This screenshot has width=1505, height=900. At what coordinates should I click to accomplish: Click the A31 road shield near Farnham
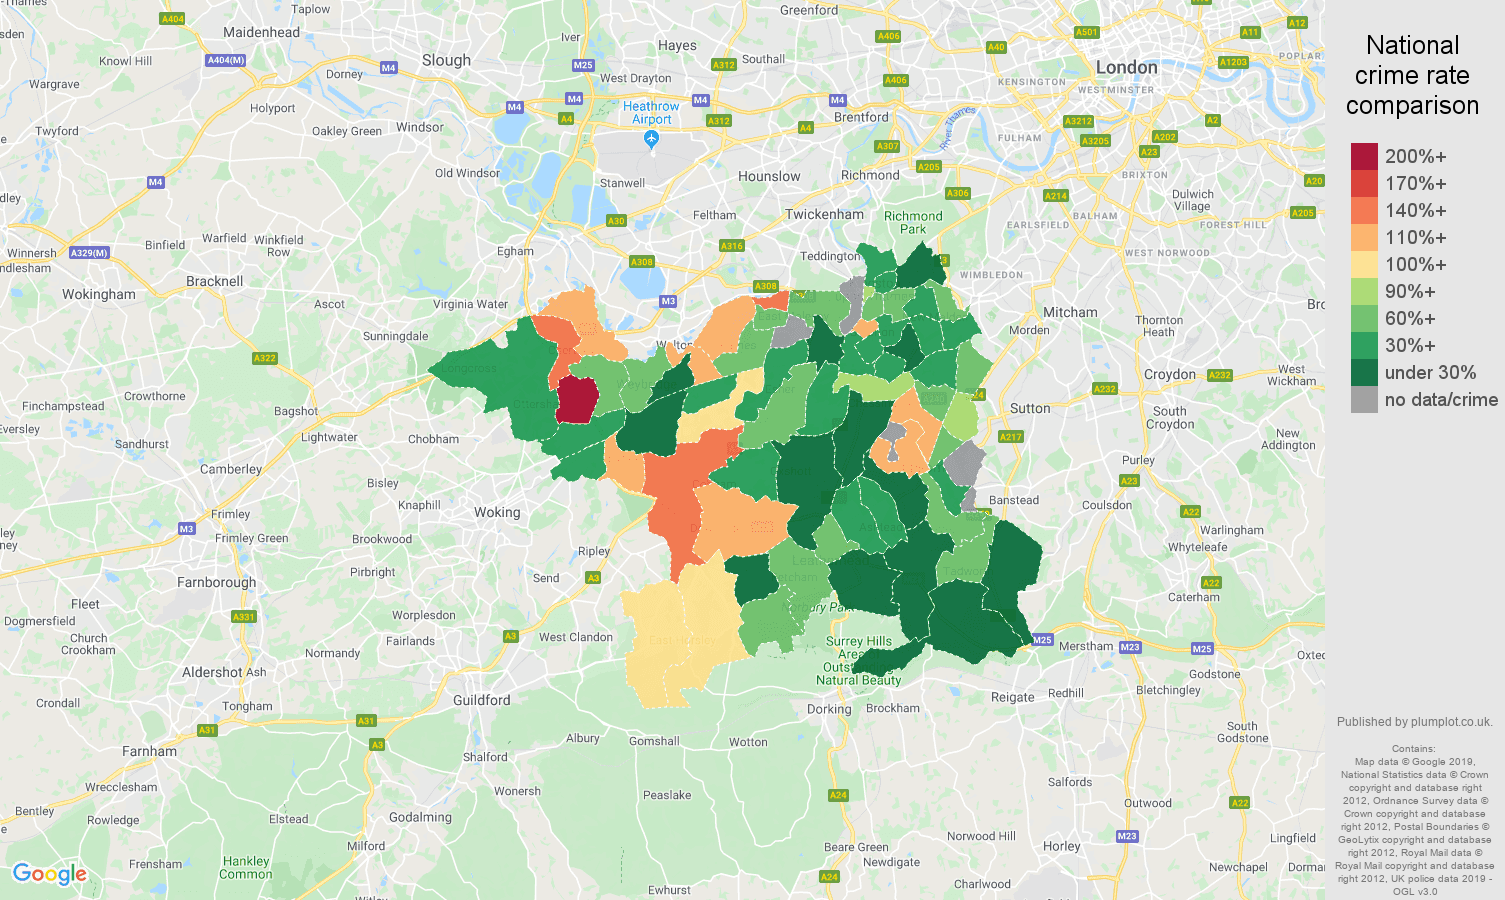pyautogui.click(x=207, y=730)
